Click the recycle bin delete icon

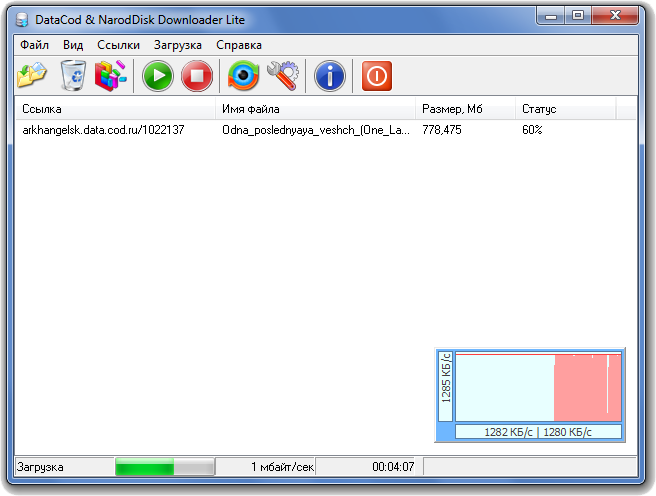73,76
